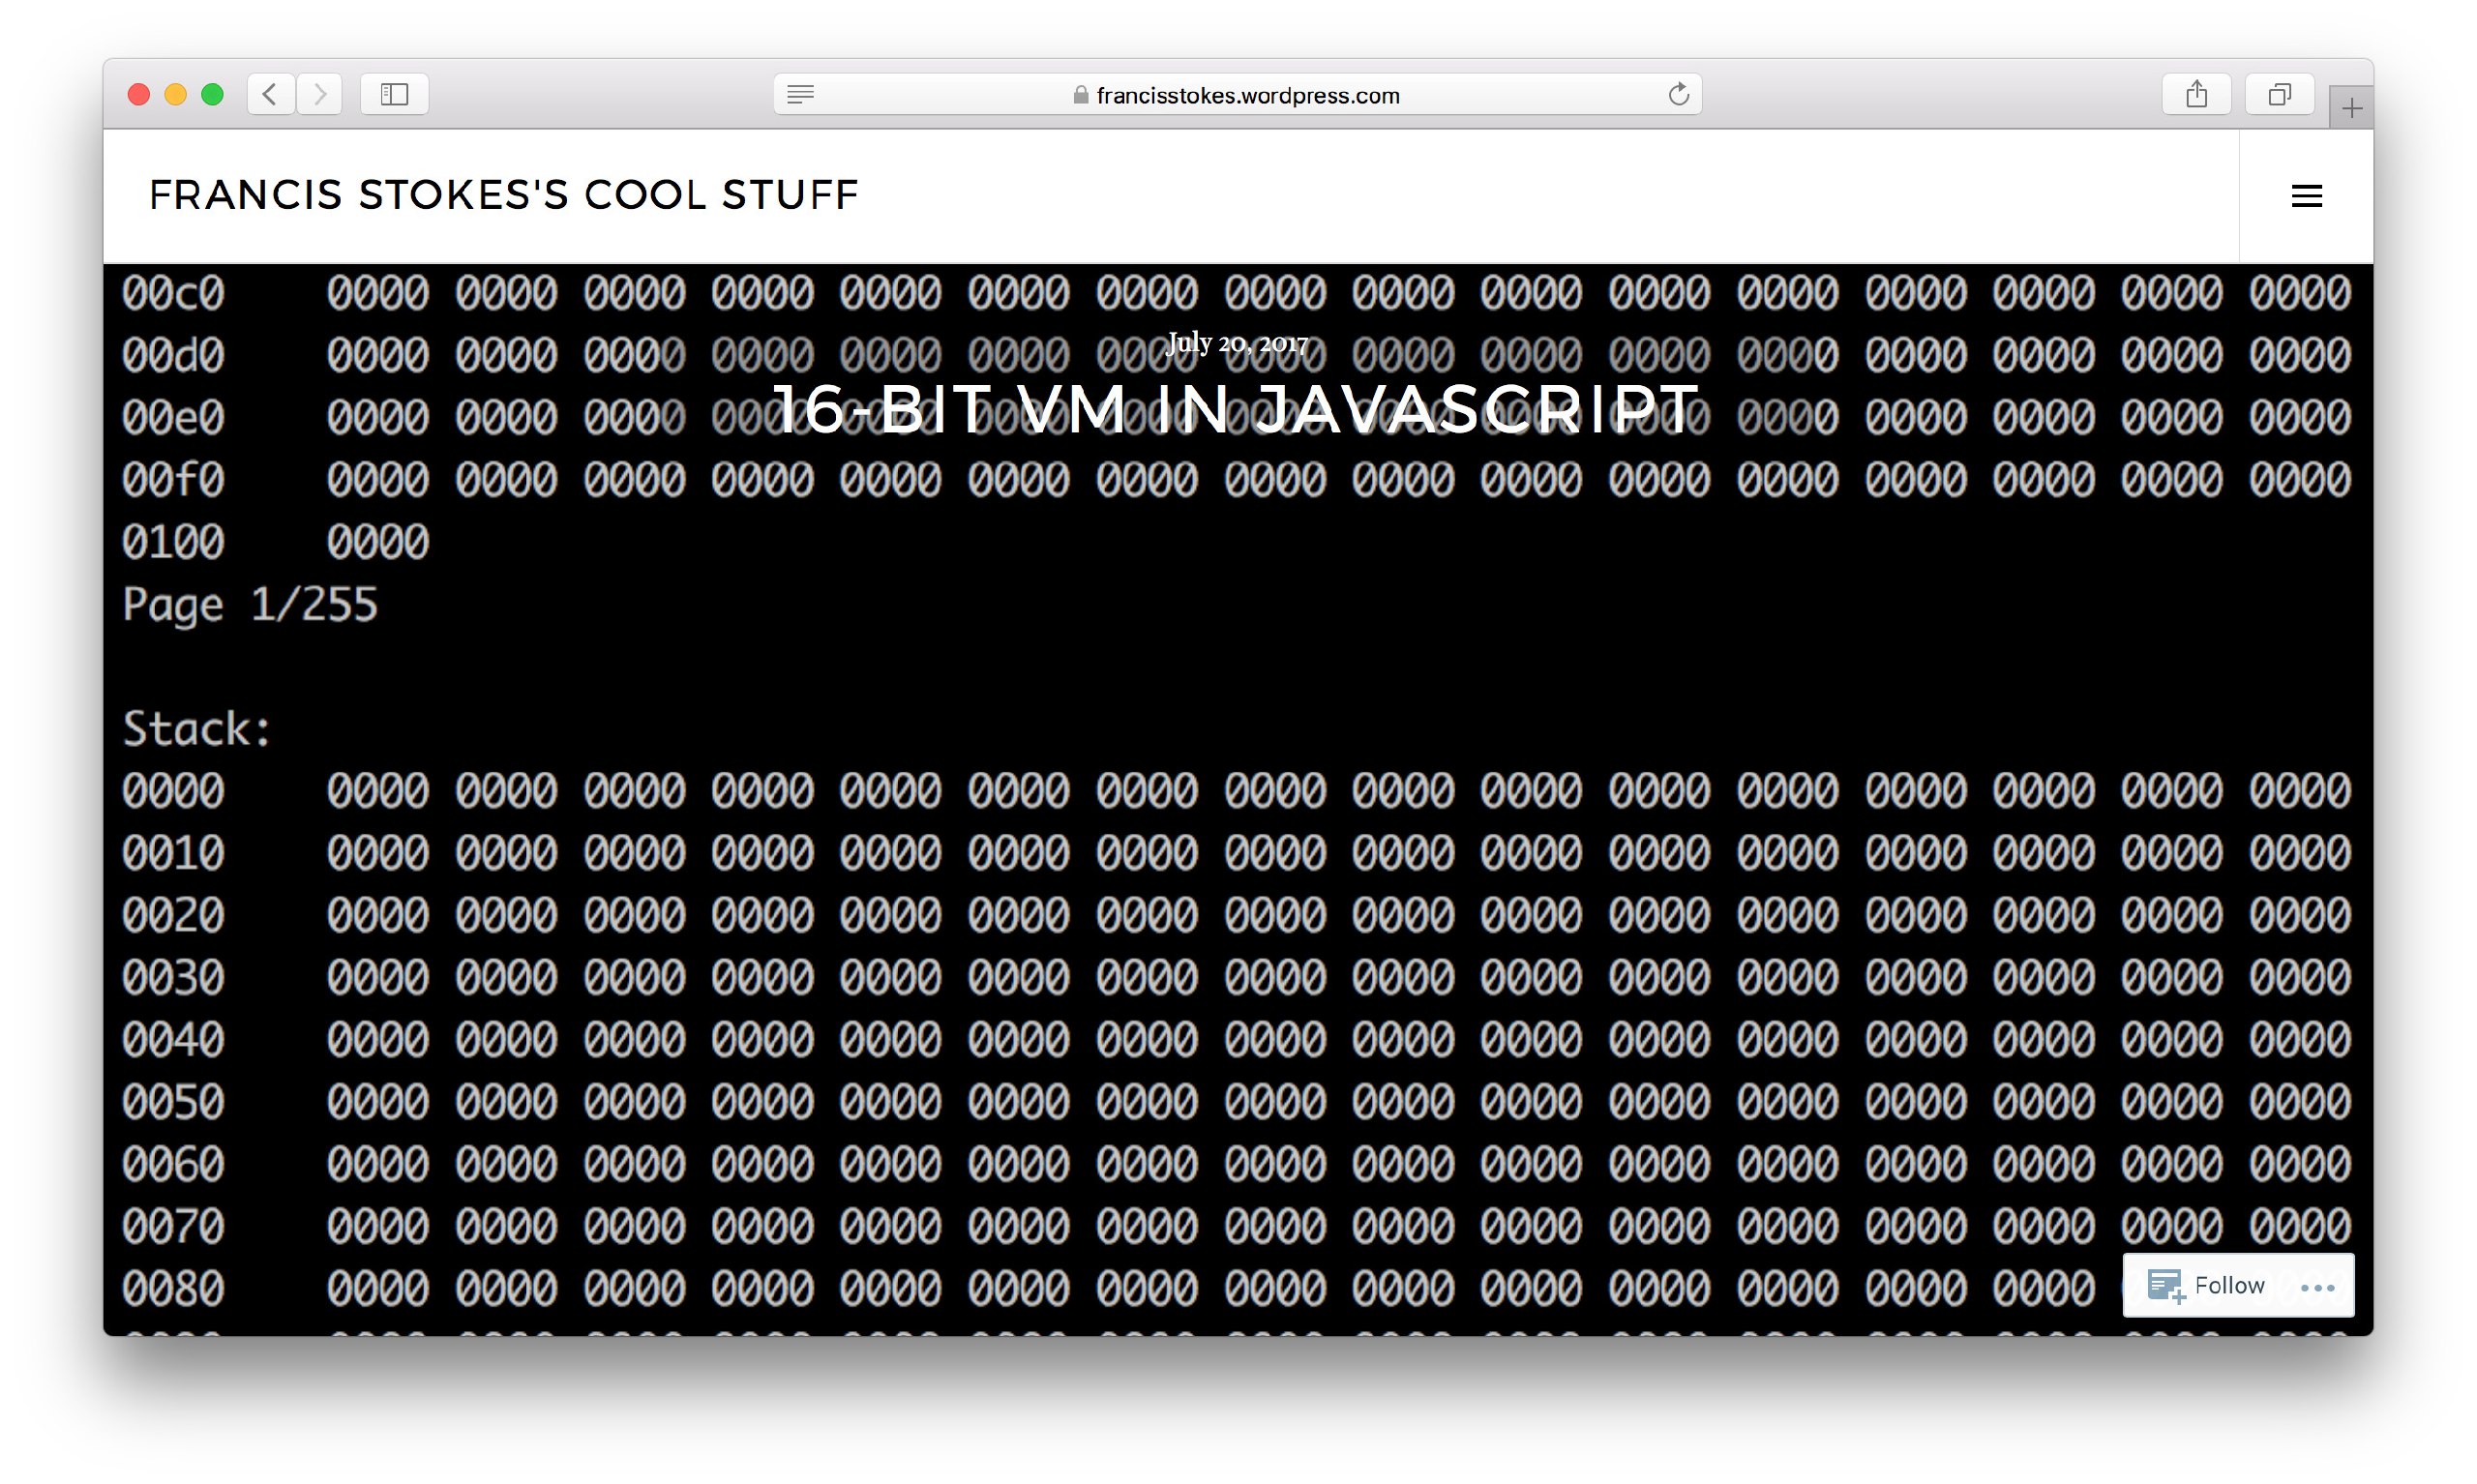Click the July 20, 2017 post date
The width and height of the screenshot is (2477, 1484).
pos(1237,343)
